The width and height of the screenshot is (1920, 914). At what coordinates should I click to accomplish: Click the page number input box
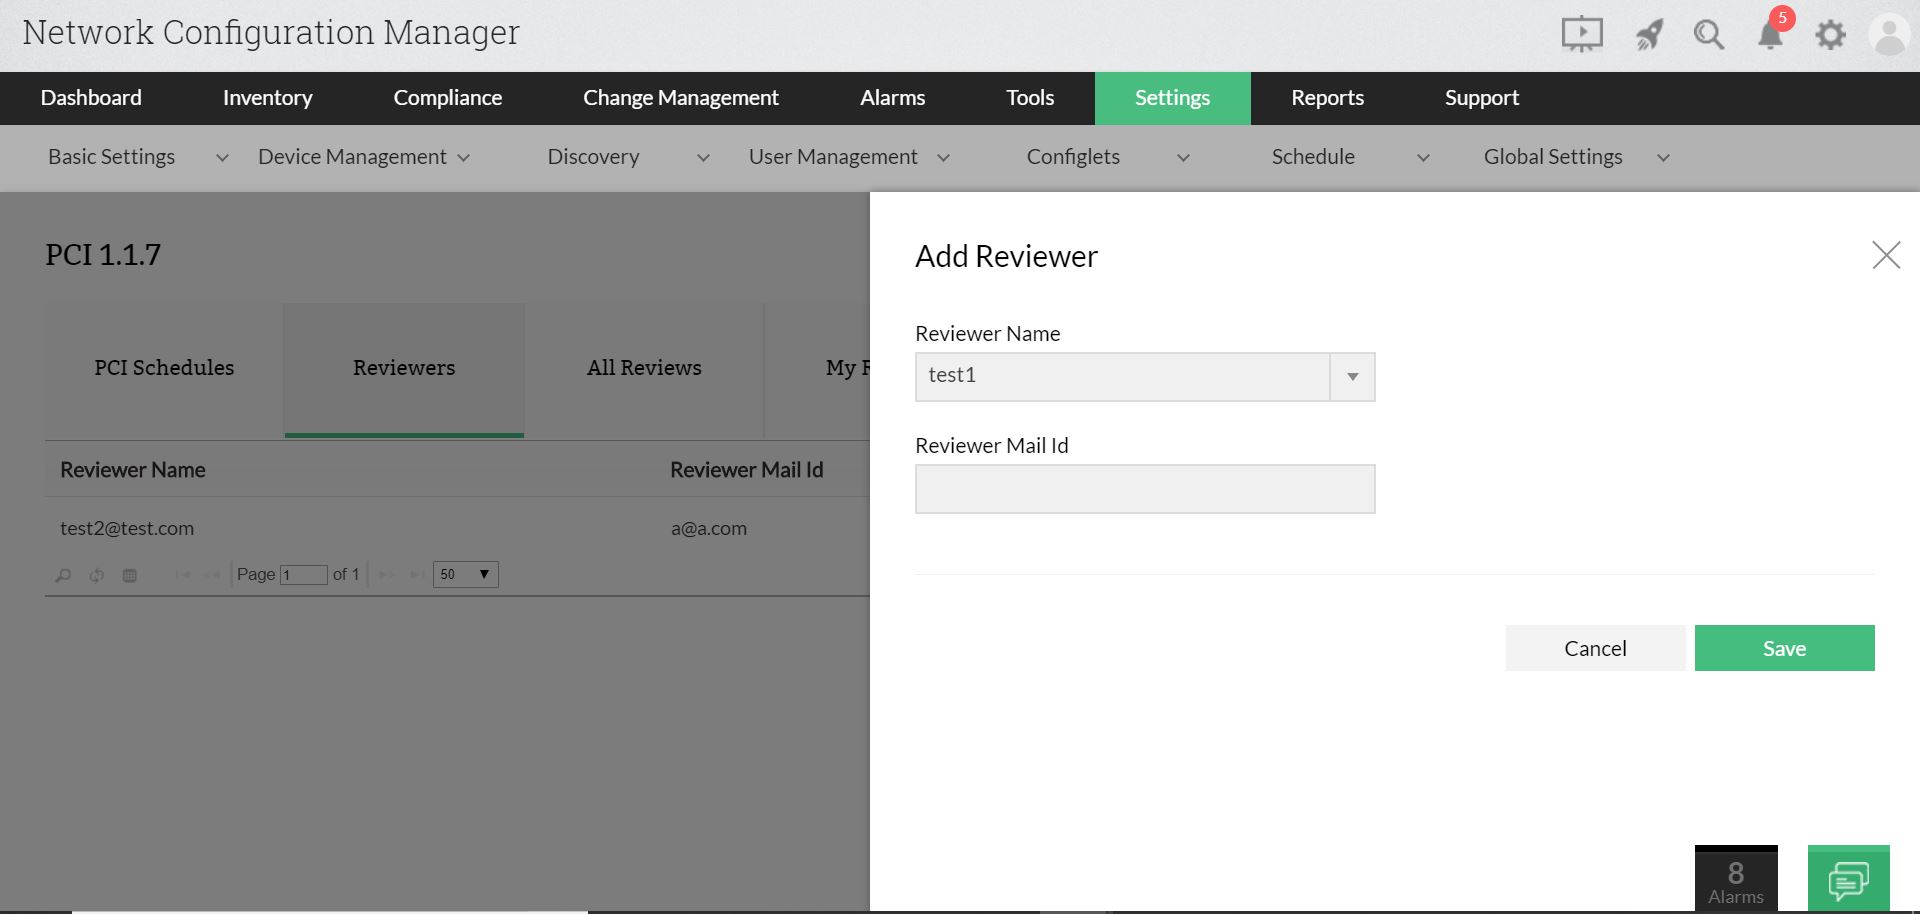click(304, 575)
